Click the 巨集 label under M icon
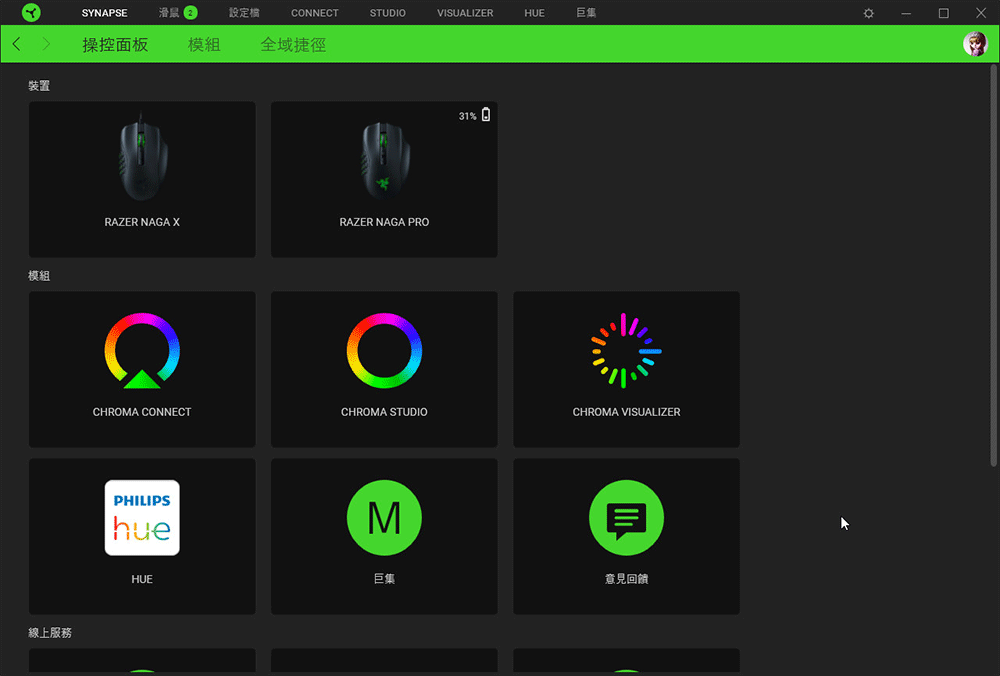1000x676 pixels. 385,579
